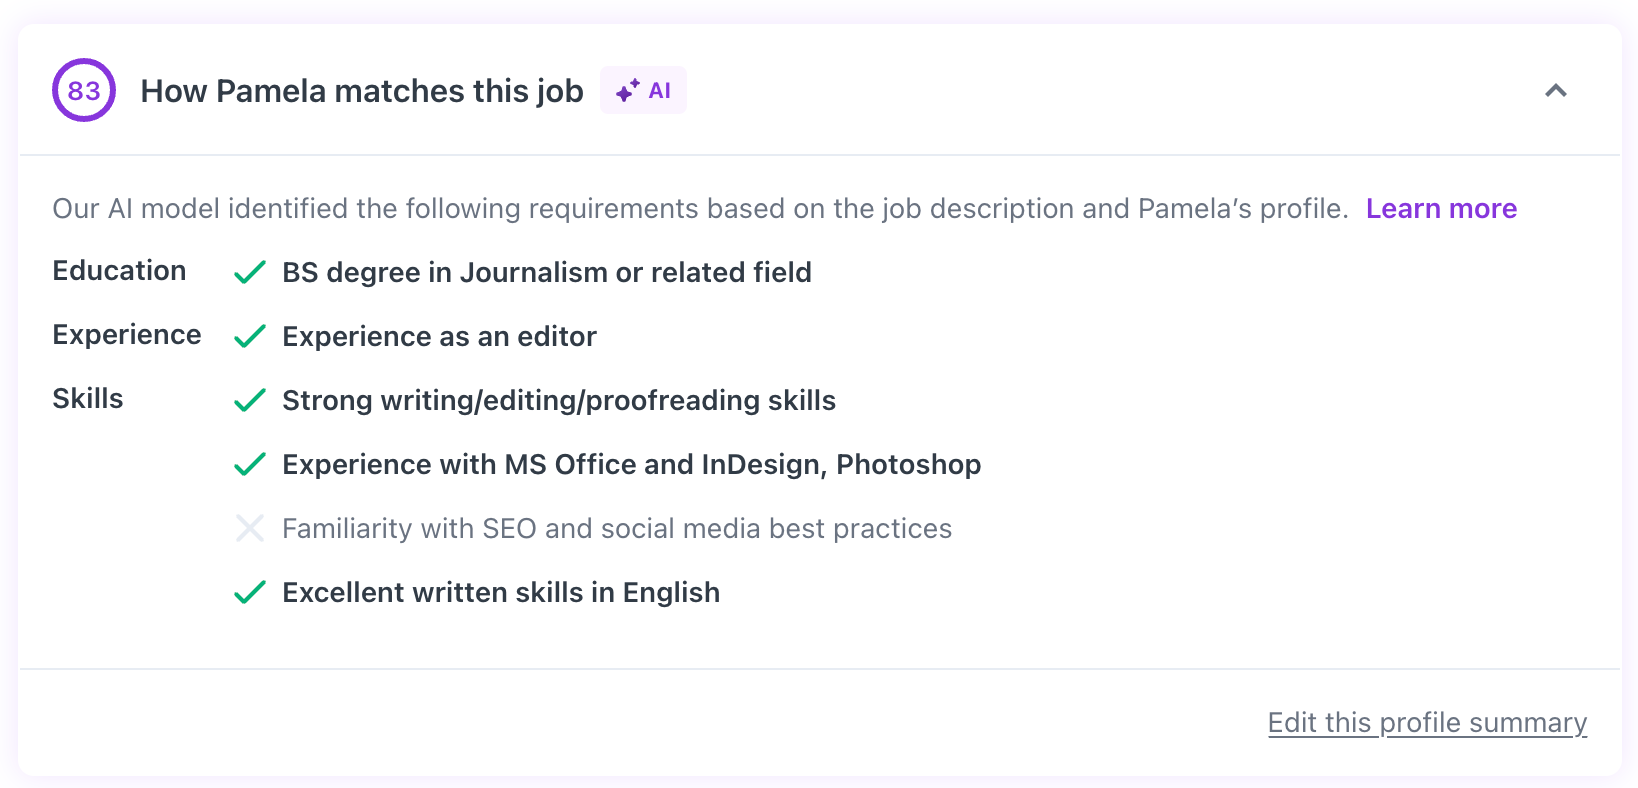
Task: Click the gray X beside SEO familiarity requirement
Action: tap(249, 528)
